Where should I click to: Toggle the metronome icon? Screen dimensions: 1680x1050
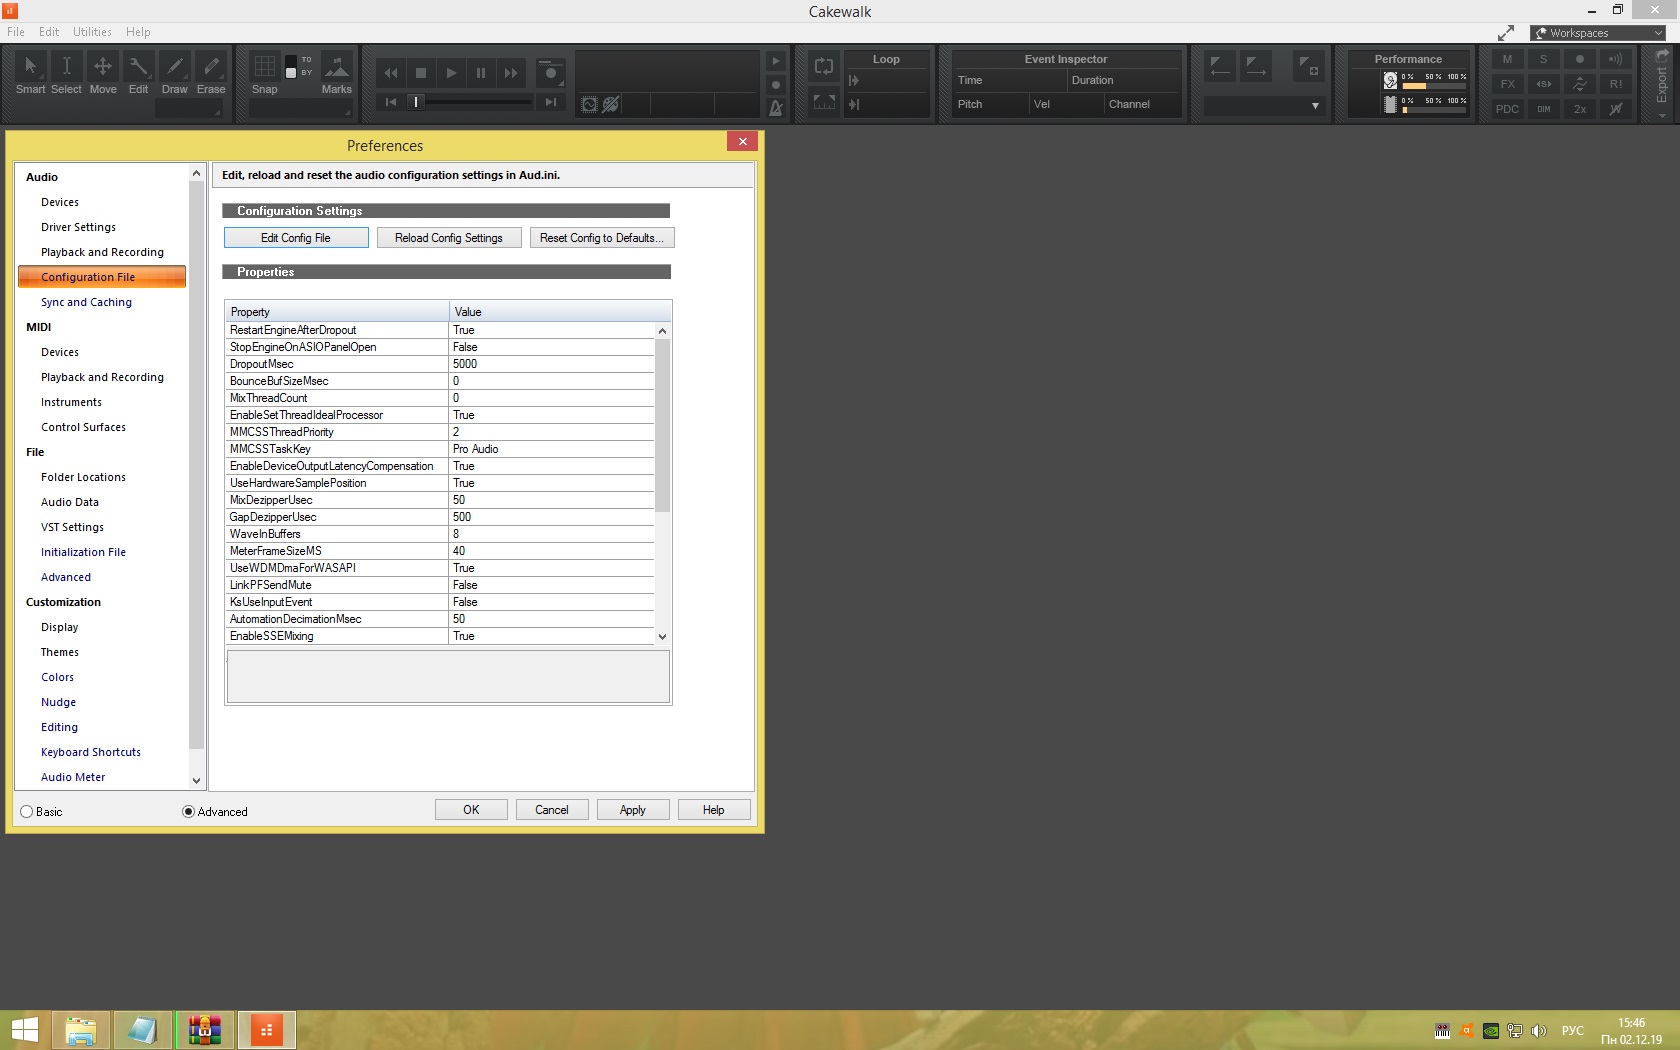click(x=776, y=108)
